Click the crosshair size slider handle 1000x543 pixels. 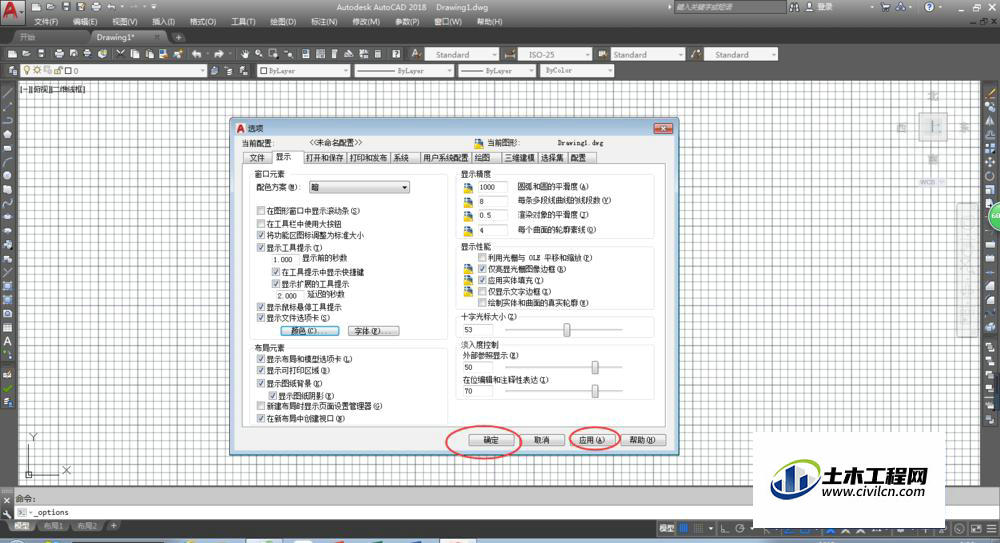[x=566, y=330]
